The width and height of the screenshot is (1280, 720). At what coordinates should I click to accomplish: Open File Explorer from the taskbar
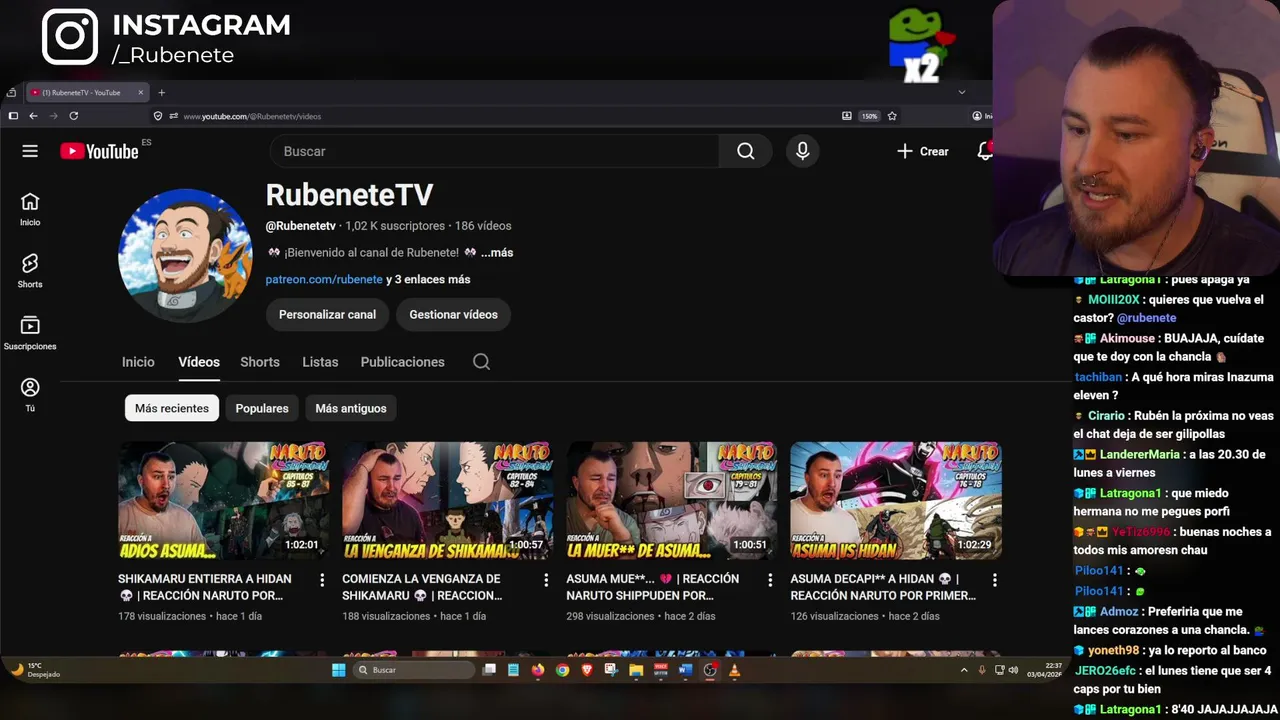click(x=636, y=670)
